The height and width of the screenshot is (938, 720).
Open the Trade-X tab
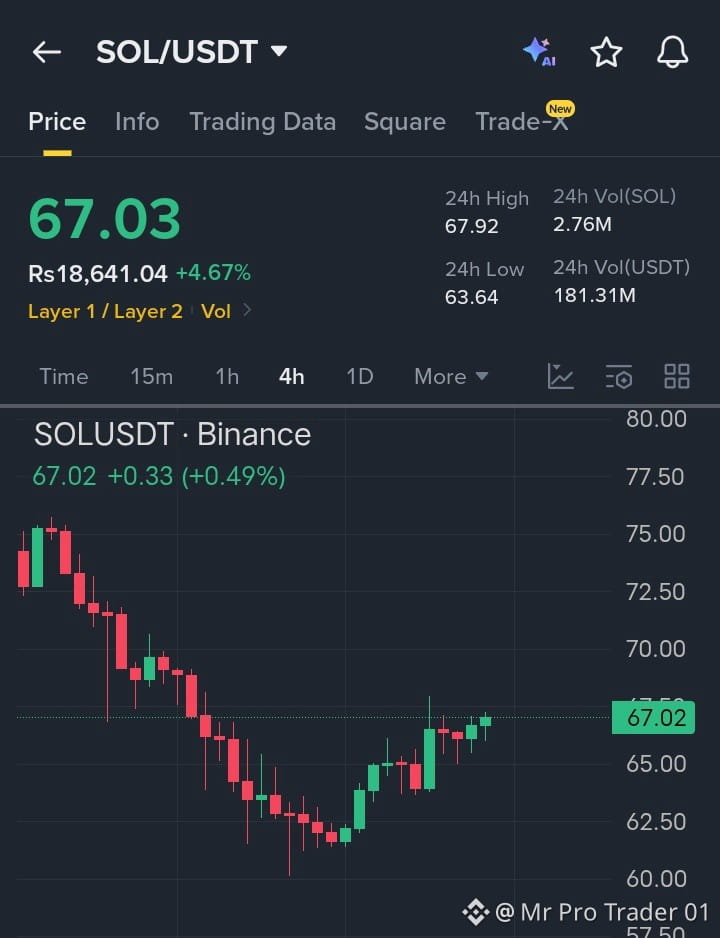click(x=521, y=122)
